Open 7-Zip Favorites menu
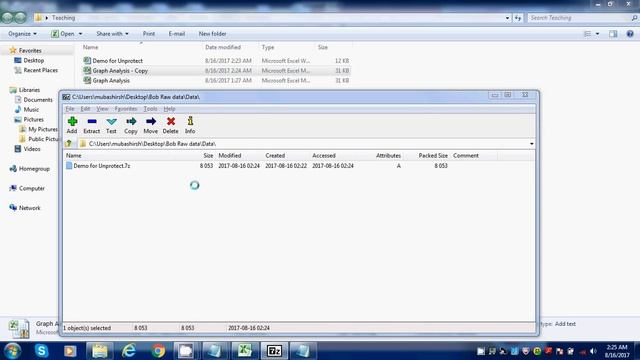This screenshot has width=640, height=360. click(126, 109)
